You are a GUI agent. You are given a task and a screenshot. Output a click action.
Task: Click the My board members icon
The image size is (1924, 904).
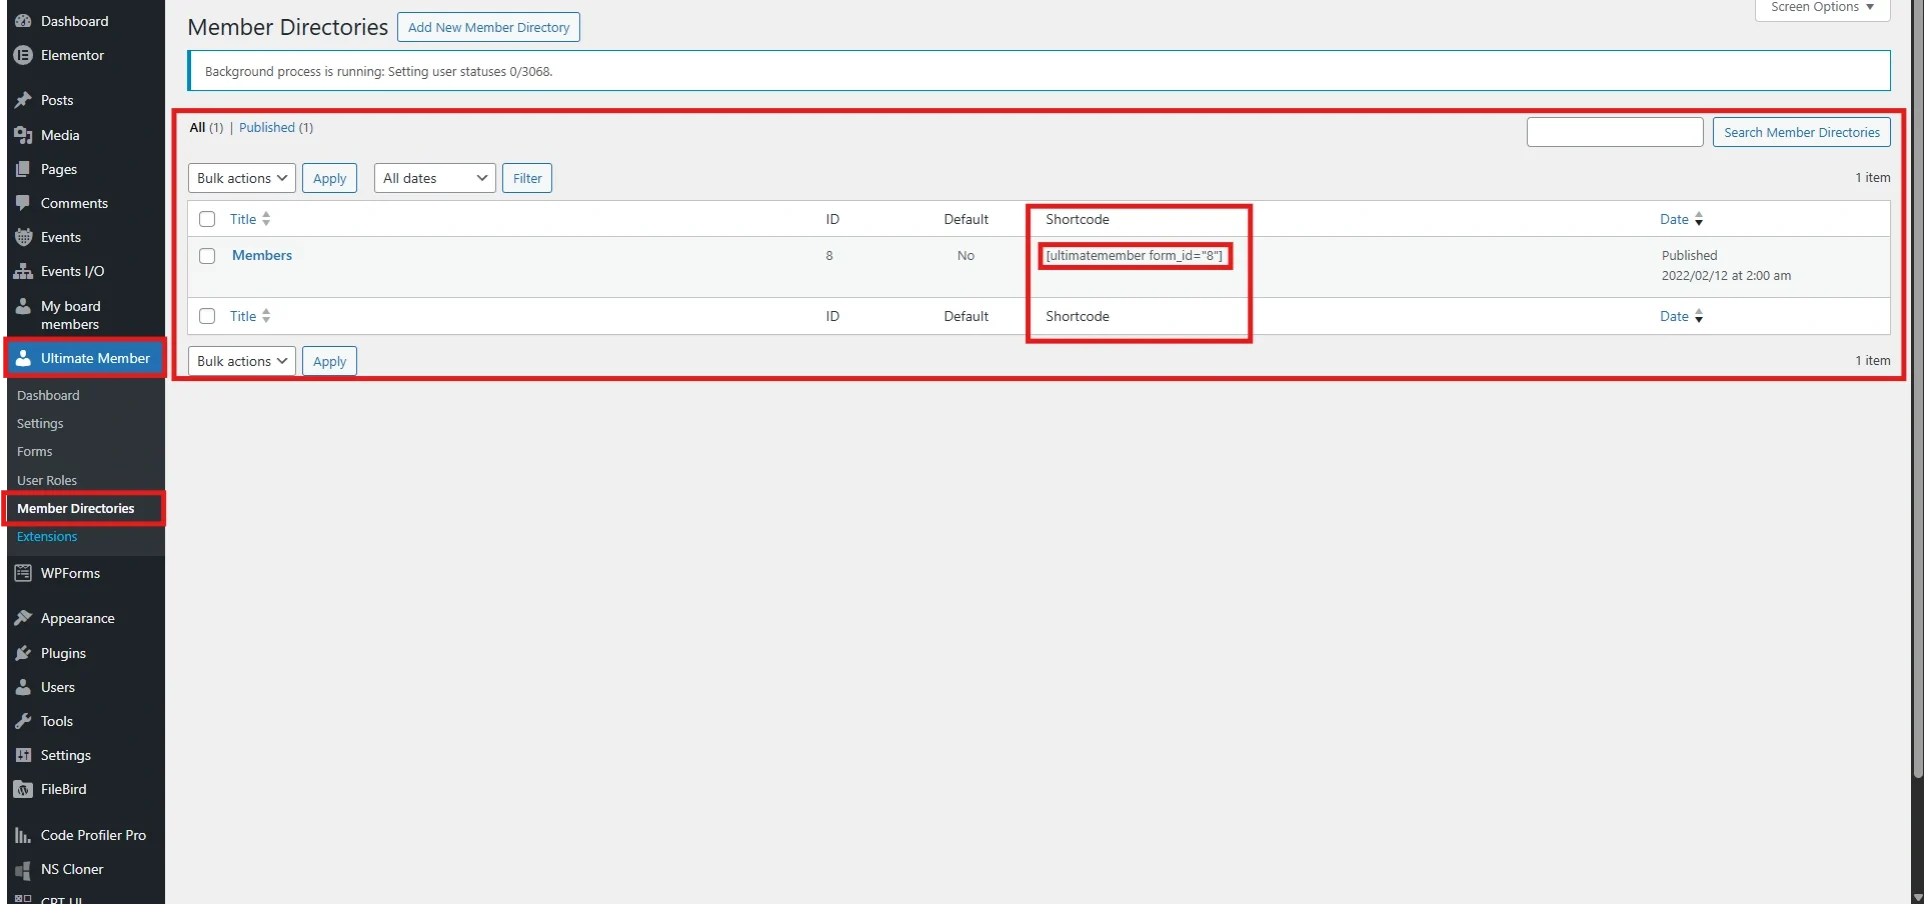(23, 306)
